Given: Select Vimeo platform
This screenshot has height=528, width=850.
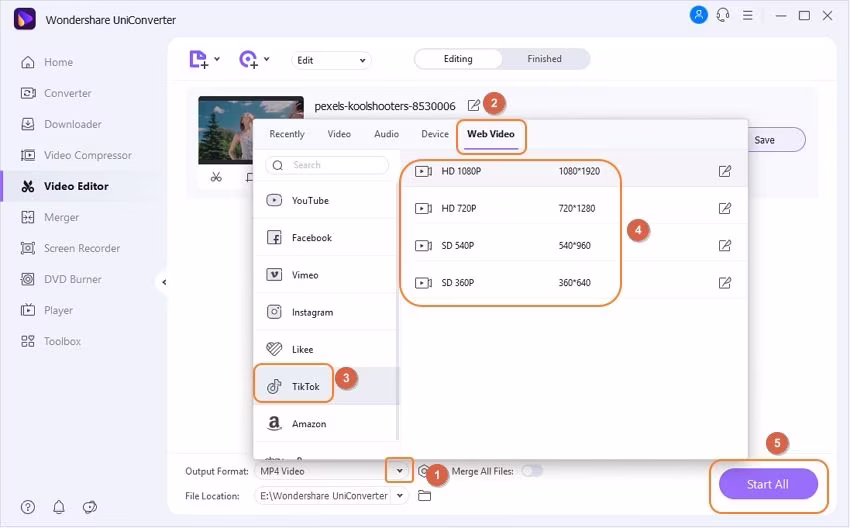Looking at the screenshot, I should coord(325,275).
